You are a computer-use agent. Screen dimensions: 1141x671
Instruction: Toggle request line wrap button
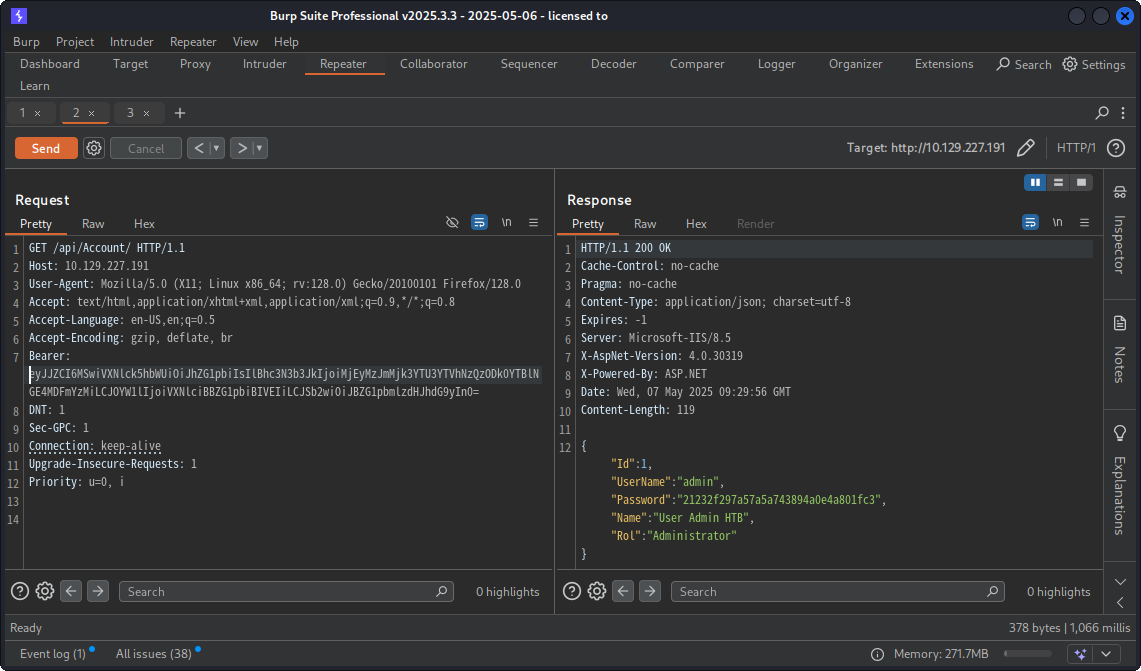[x=479, y=223]
